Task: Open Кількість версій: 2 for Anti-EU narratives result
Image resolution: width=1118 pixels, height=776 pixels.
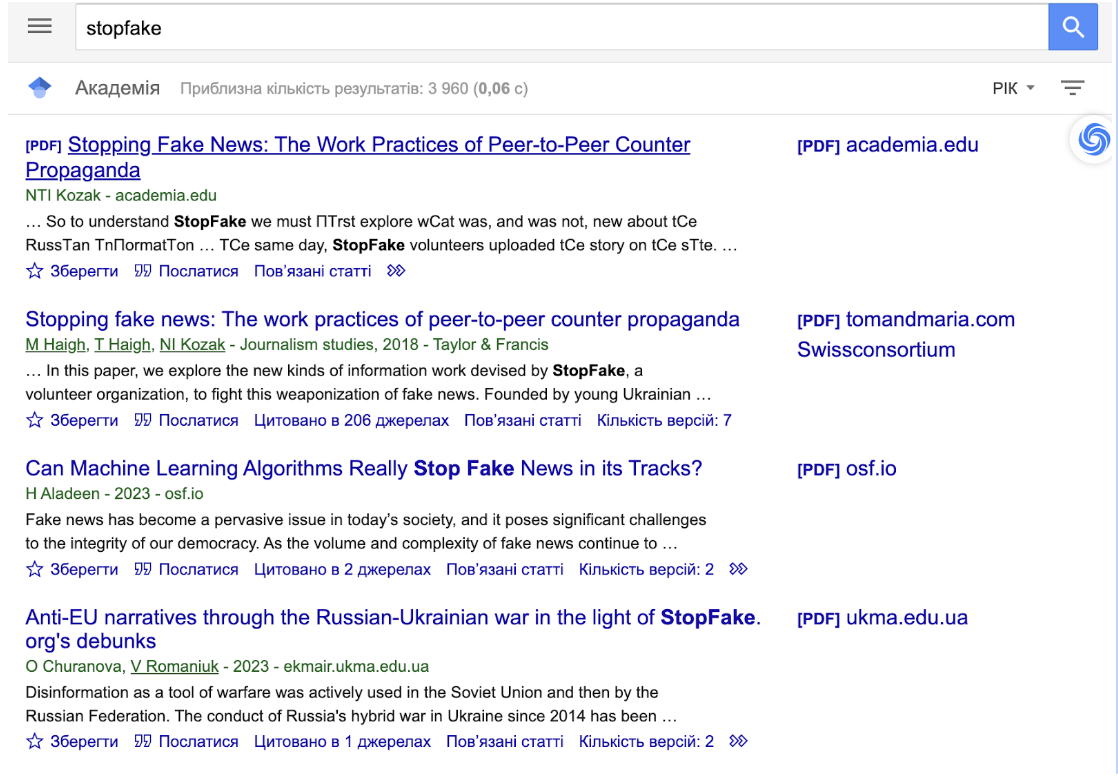Action: click(x=646, y=742)
